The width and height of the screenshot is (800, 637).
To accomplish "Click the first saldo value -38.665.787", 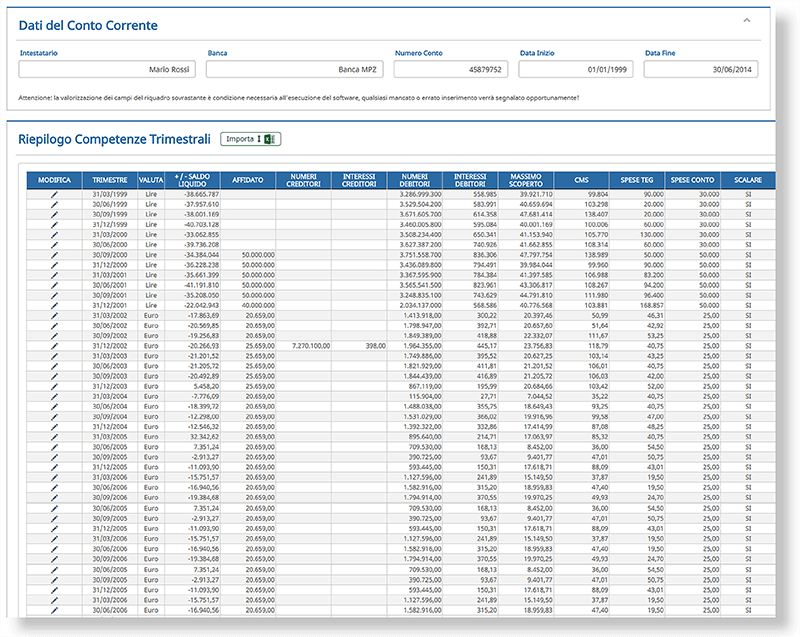I will click(x=202, y=194).
